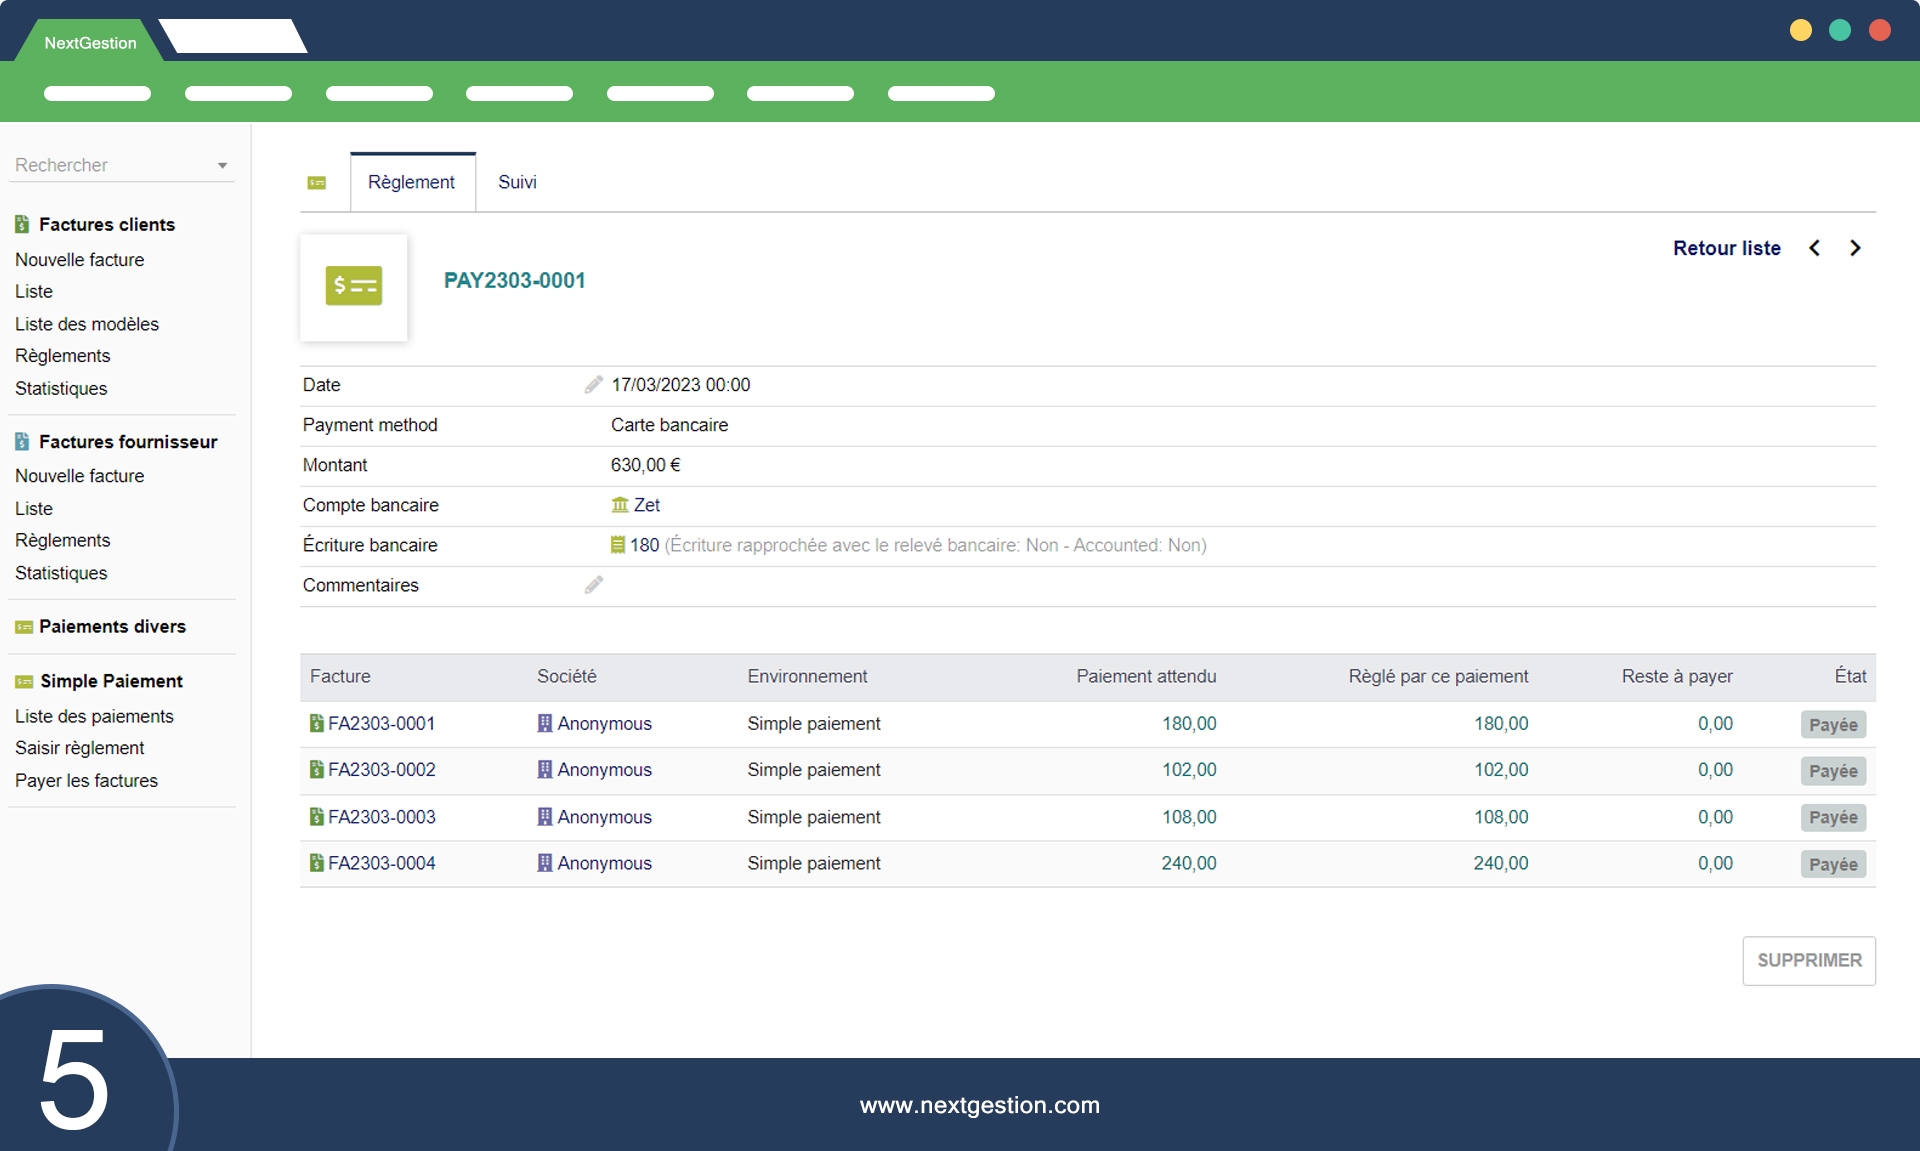Select the Règlement tab
1920x1151 pixels.
411,182
